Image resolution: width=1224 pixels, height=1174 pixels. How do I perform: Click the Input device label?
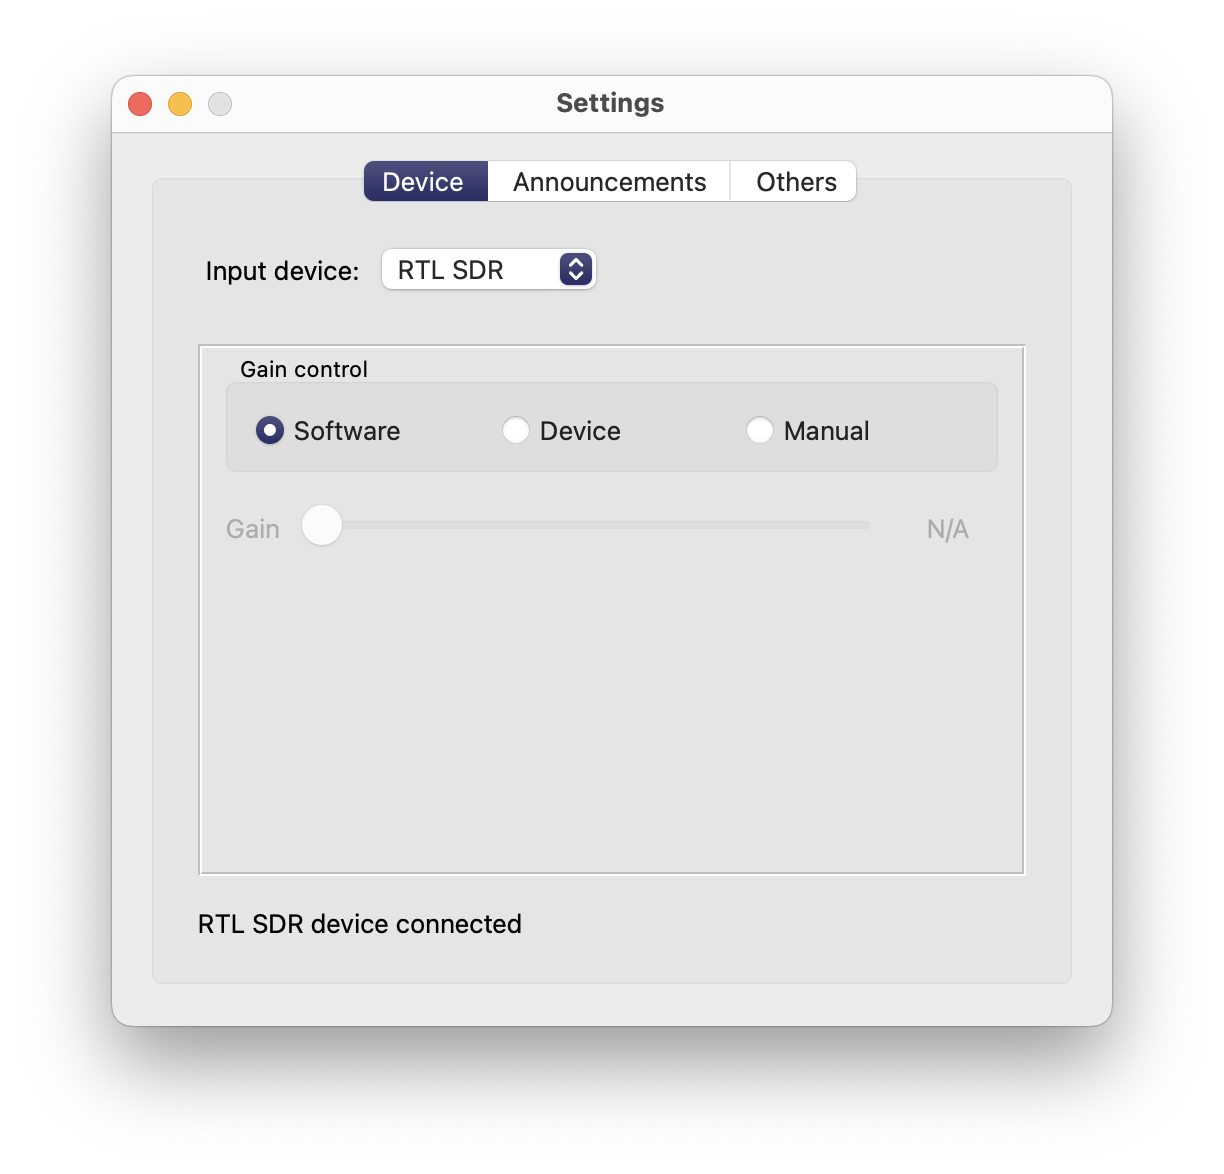click(282, 271)
